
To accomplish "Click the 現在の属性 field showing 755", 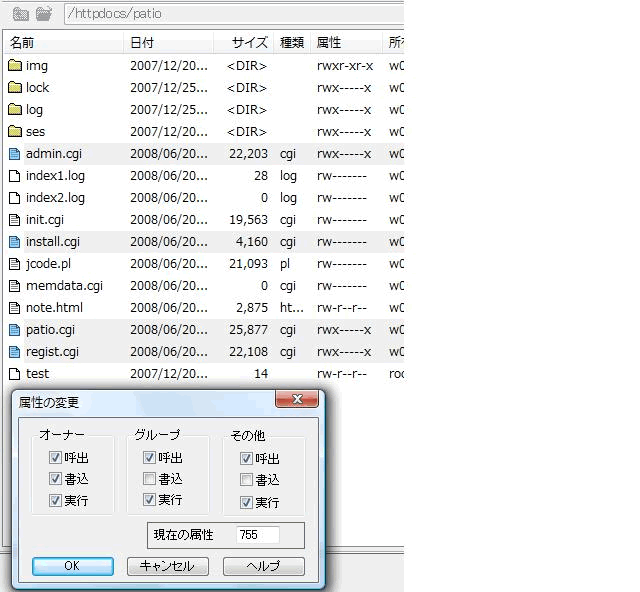I will (x=258, y=535).
